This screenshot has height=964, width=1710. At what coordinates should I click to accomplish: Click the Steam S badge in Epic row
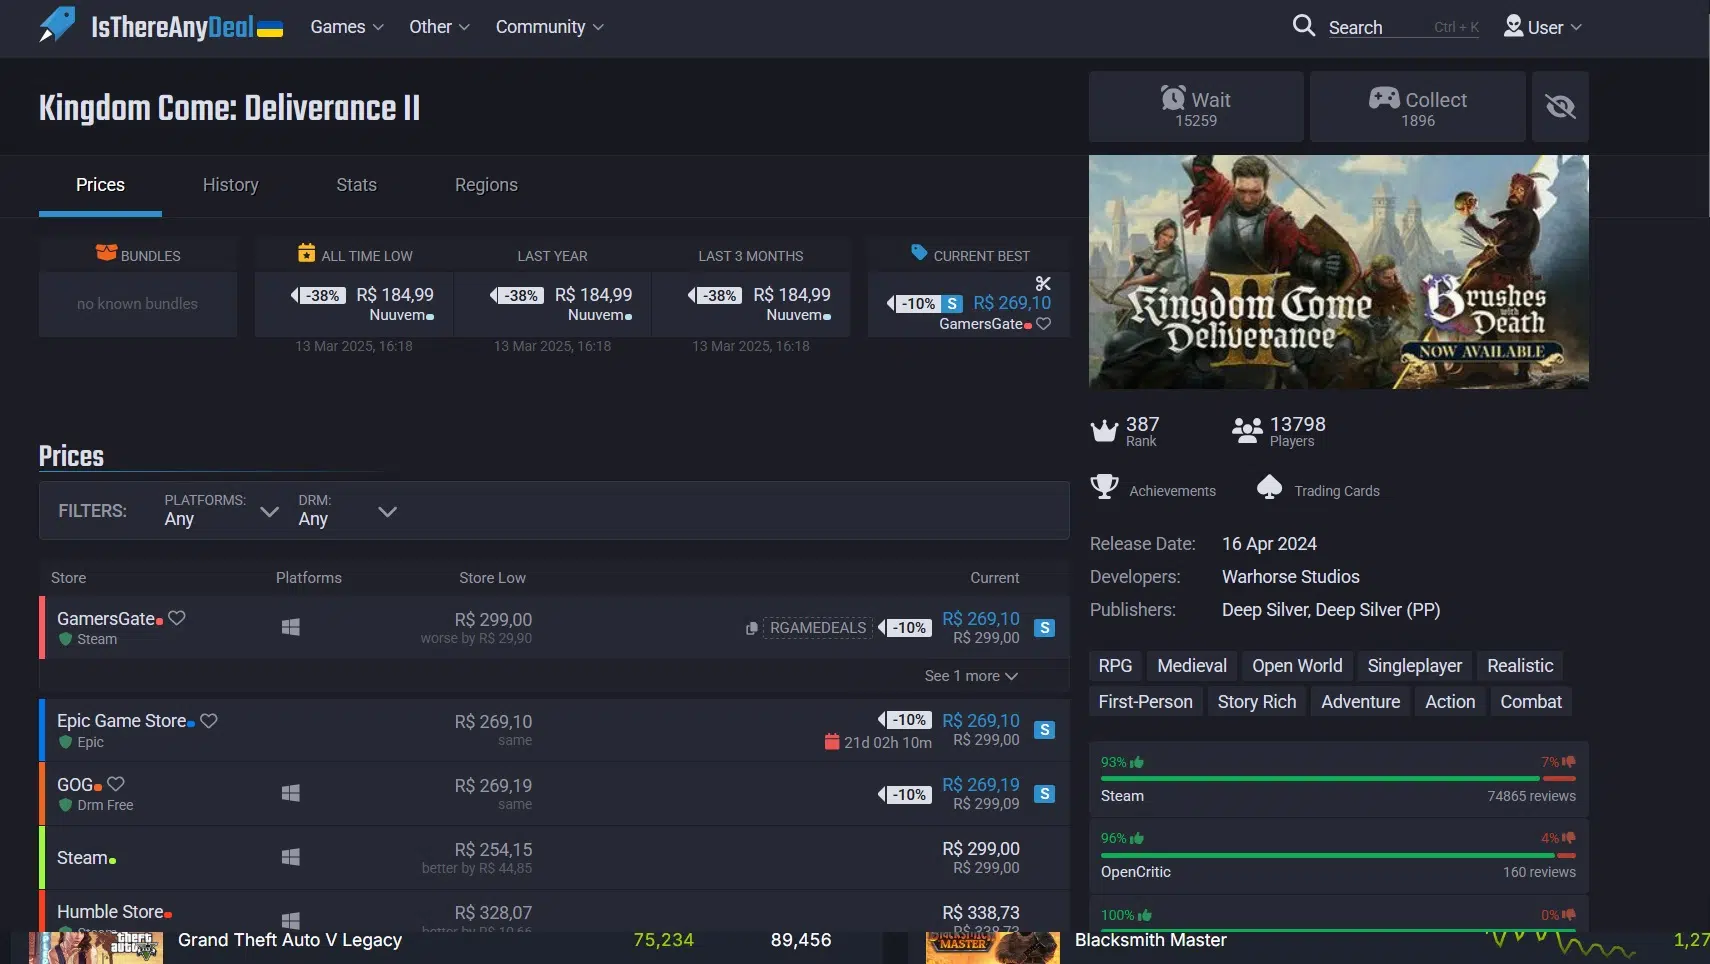pos(1044,730)
